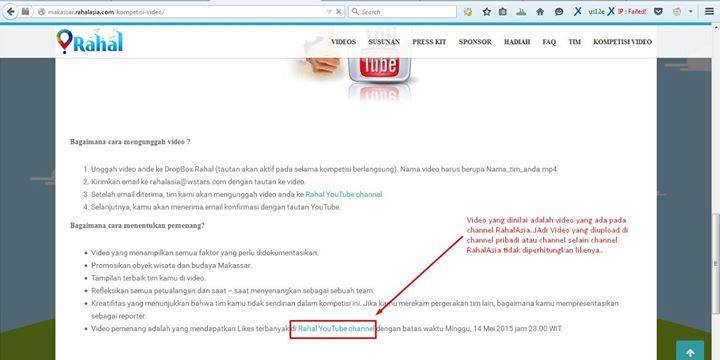Image resolution: width=720 pixels, height=360 pixels.
Task: Open the KOMPETISI VIDEO menu item
Action: coord(622,42)
